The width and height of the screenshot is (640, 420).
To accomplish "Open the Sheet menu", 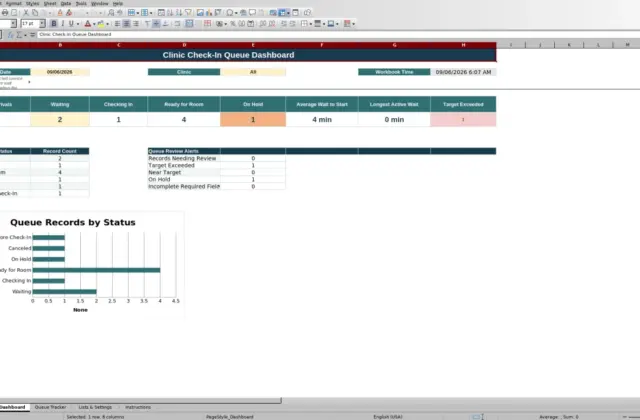I will click(x=50, y=3).
